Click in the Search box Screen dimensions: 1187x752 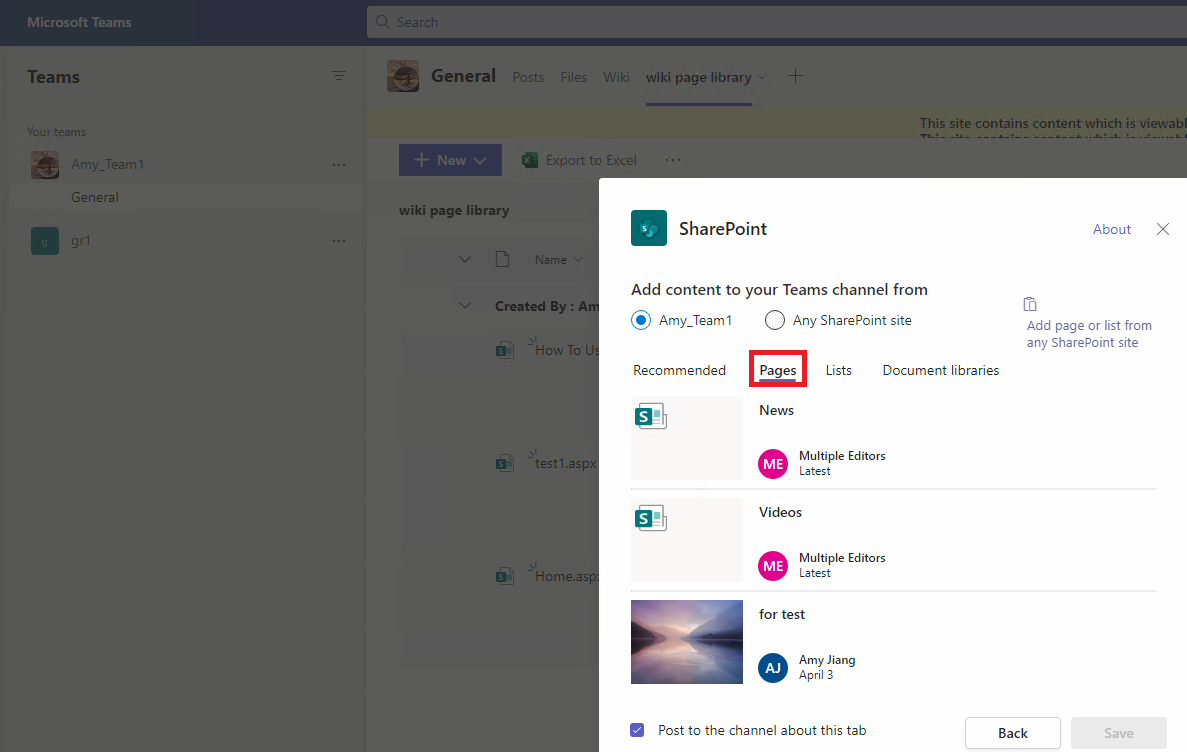pyautogui.click(x=777, y=22)
